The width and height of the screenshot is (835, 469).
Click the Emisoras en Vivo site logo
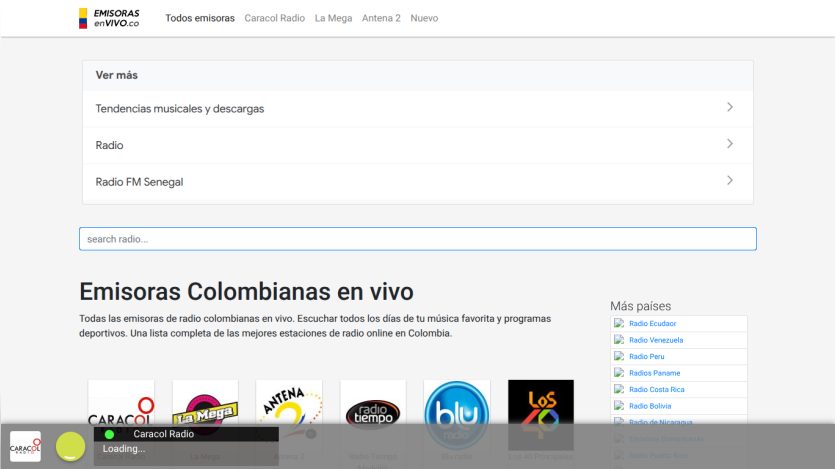(x=109, y=18)
